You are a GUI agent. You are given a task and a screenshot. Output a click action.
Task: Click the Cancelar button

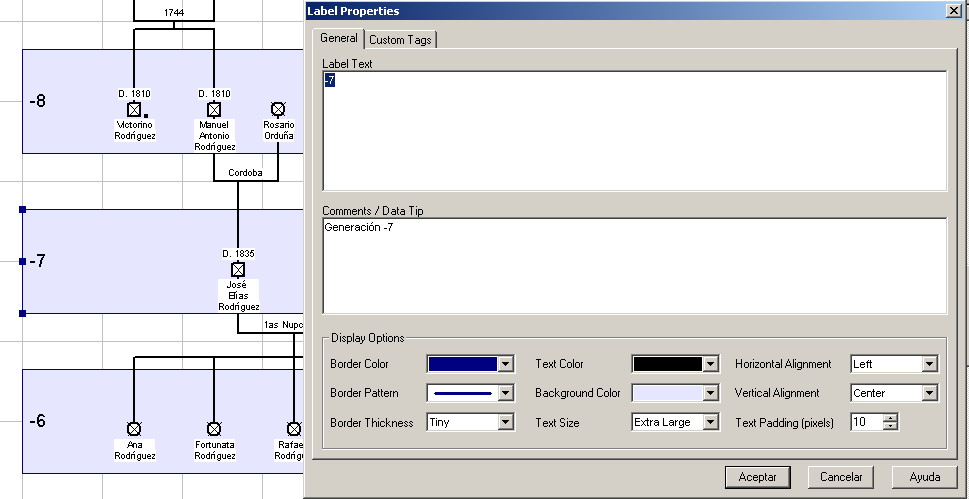pyautogui.click(x=841, y=477)
